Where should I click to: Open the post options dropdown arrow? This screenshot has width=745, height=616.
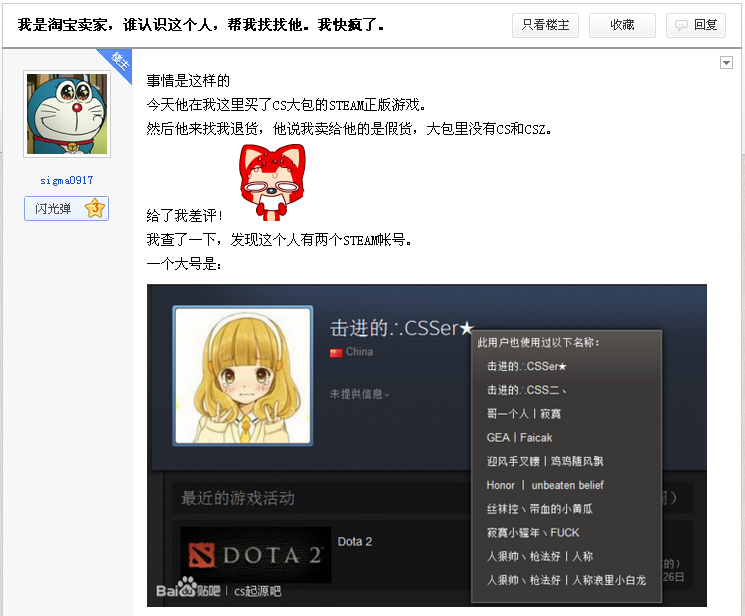pos(726,62)
